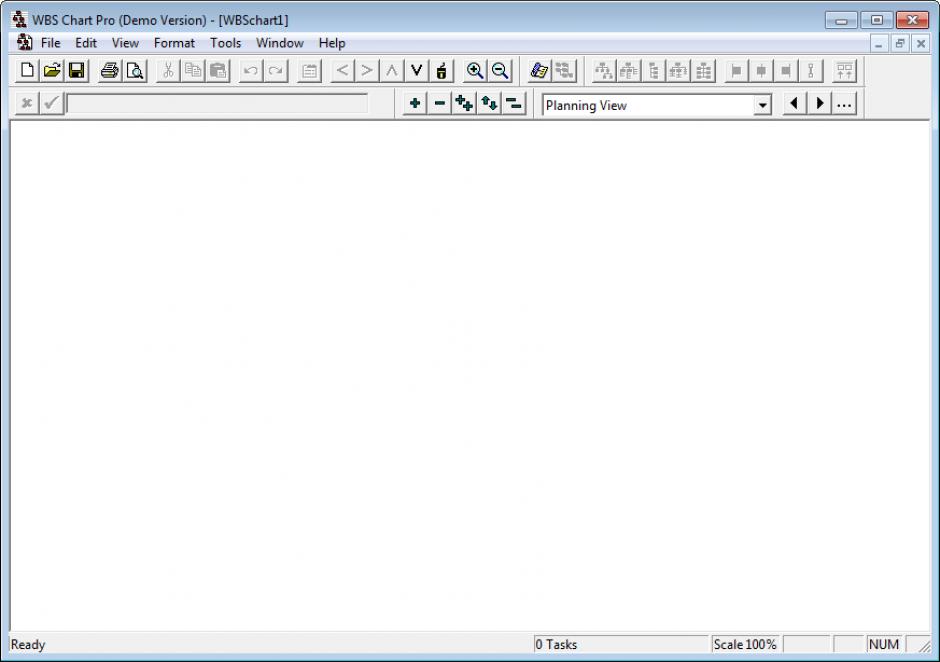
Task: Go to next view with right arrow
Action: tap(820, 104)
